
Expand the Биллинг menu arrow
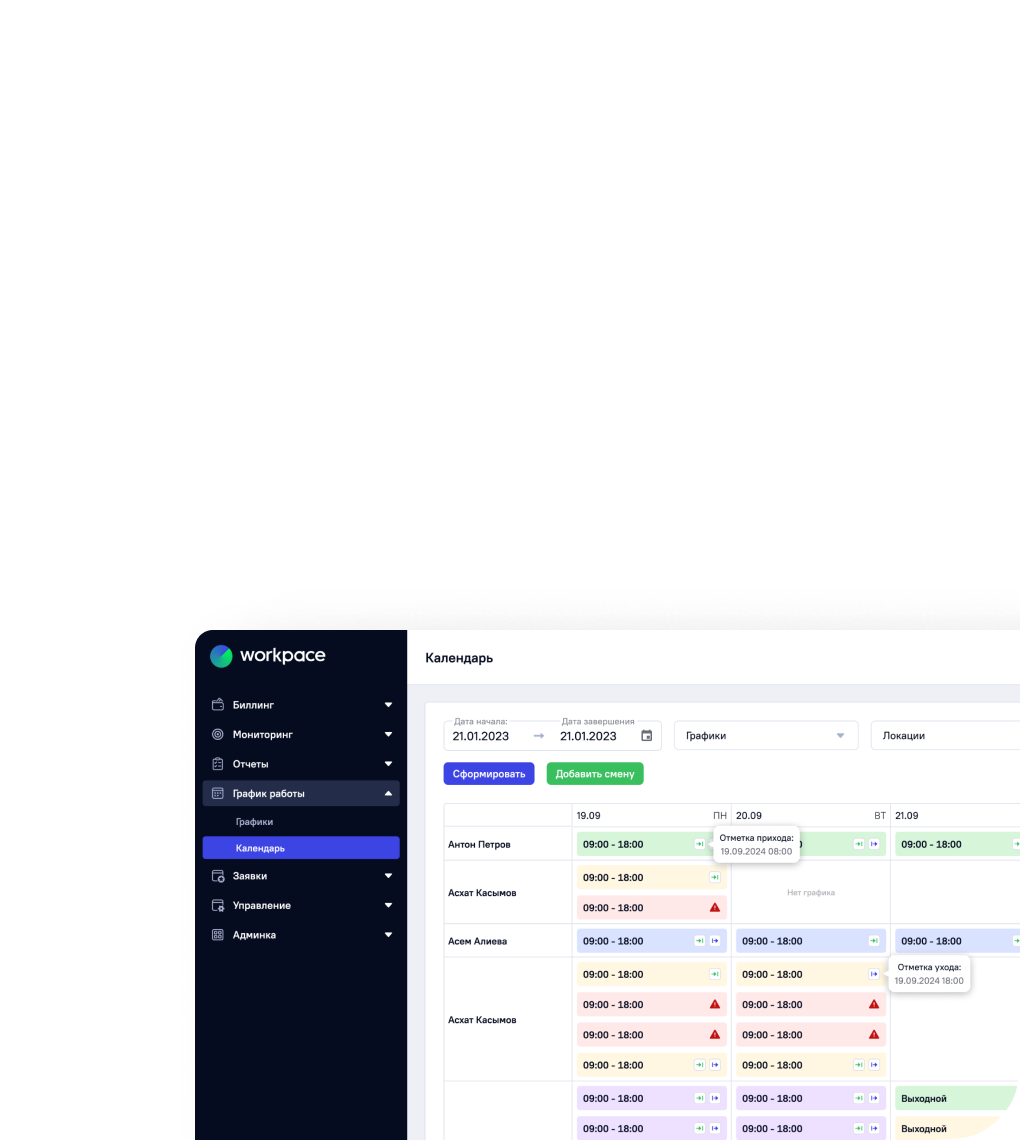point(388,705)
